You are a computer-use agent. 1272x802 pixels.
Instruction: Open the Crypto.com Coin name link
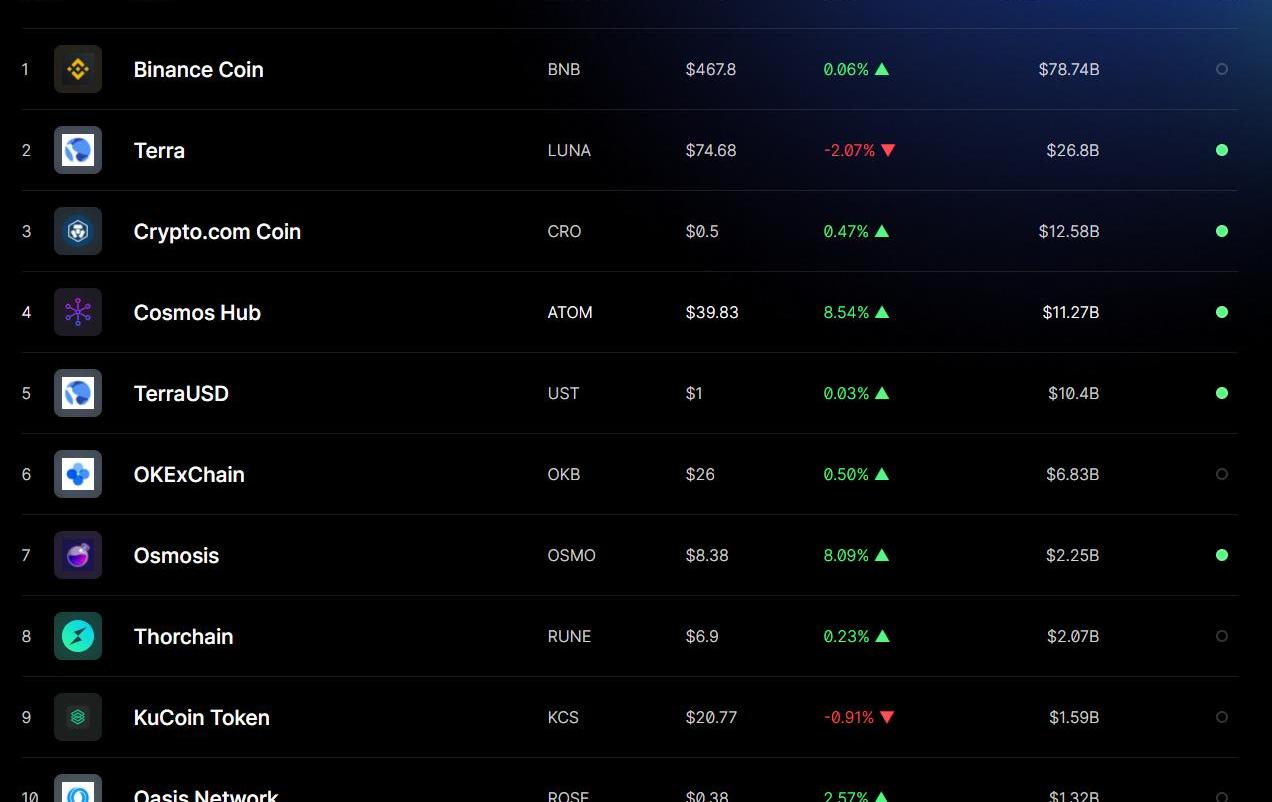217,231
